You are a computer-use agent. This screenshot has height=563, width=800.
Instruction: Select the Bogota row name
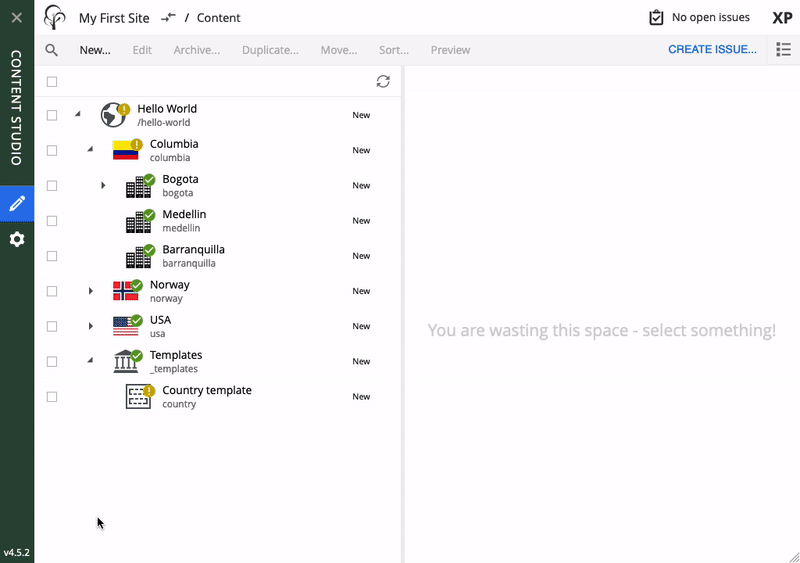(x=180, y=179)
